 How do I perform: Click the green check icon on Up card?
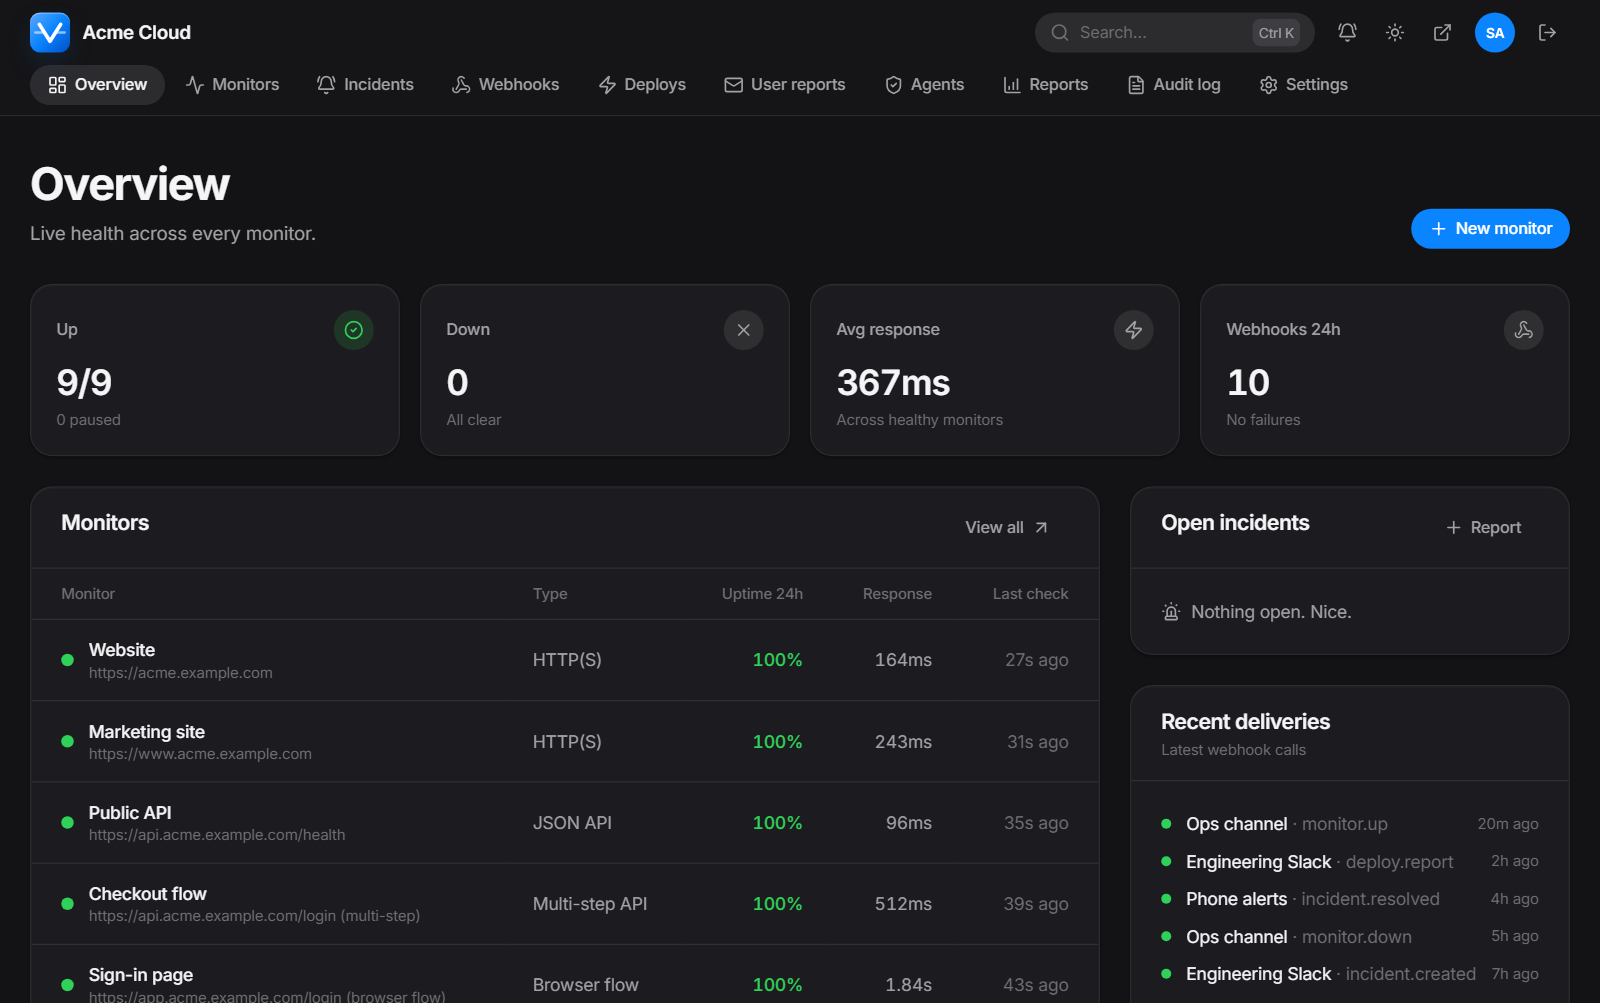click(353, 330)
